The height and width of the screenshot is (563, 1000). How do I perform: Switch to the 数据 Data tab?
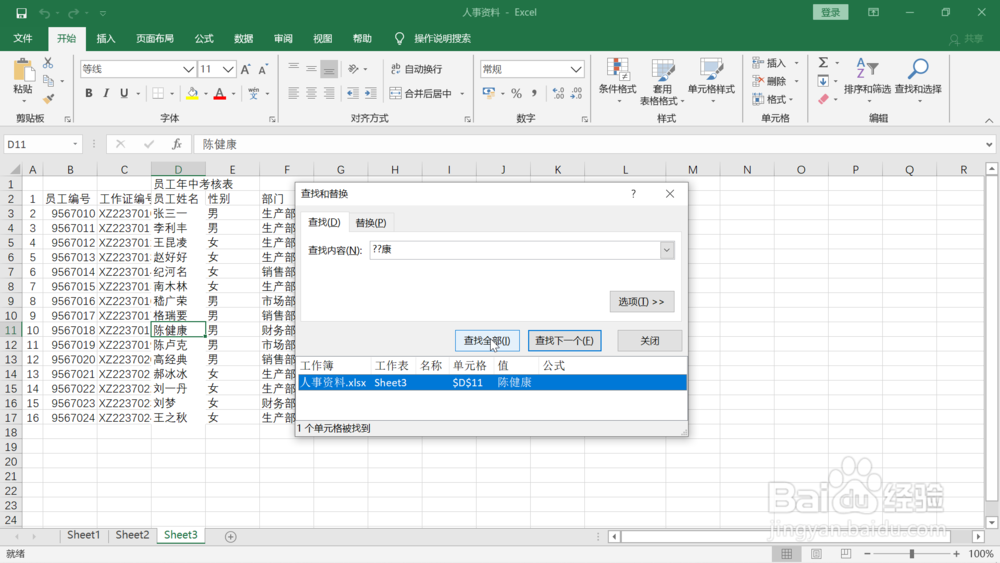[244, 39]
